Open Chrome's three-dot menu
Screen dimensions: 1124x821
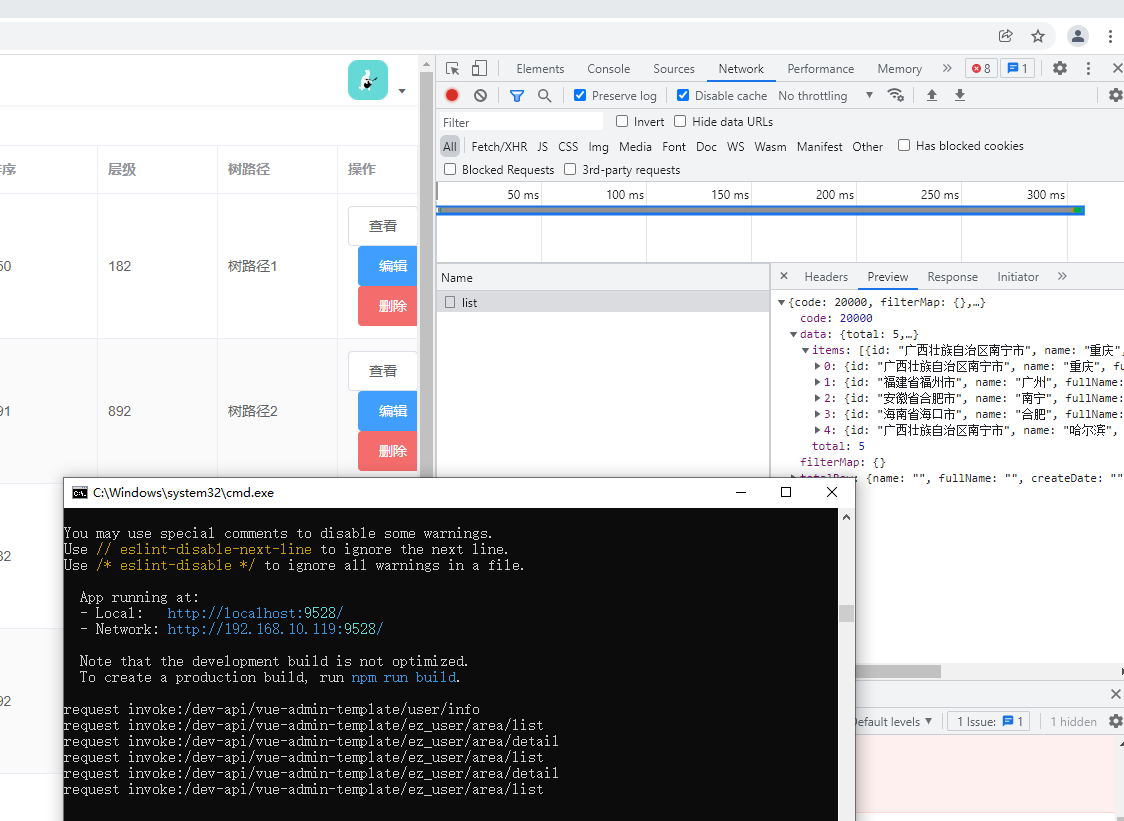[x=1110, y=36]
